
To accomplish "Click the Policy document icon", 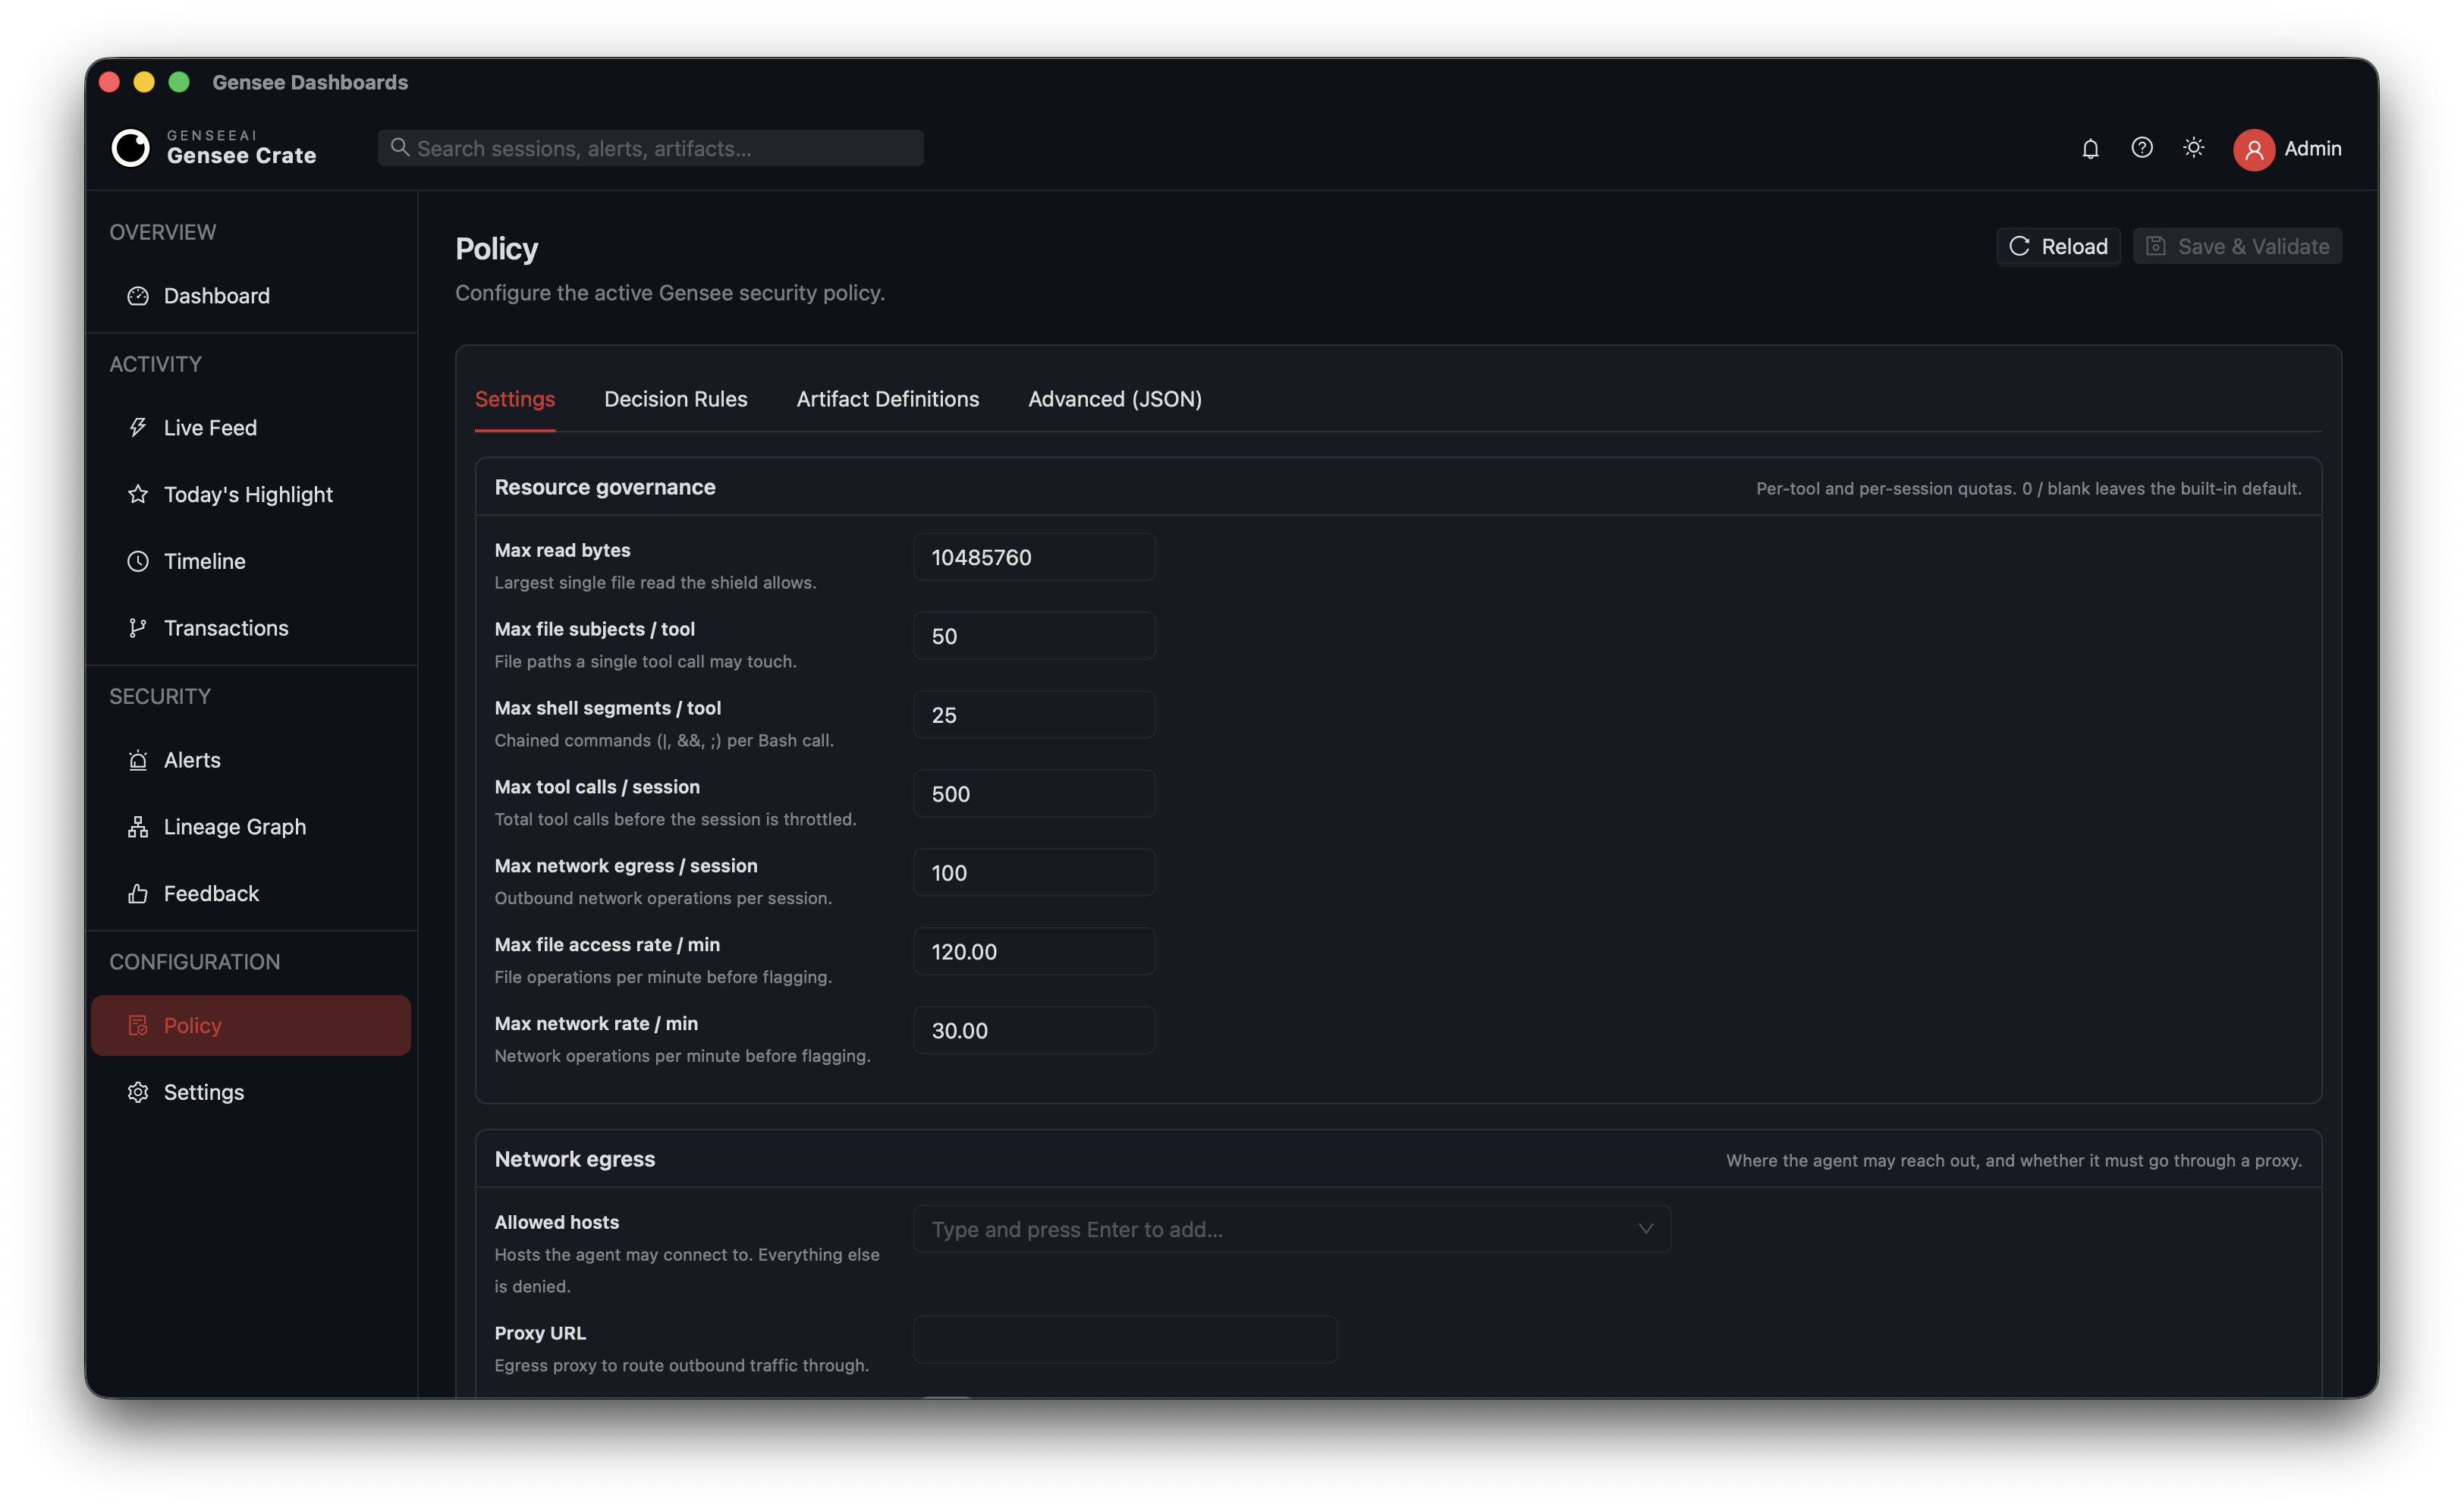I will tap(138, 1025).
